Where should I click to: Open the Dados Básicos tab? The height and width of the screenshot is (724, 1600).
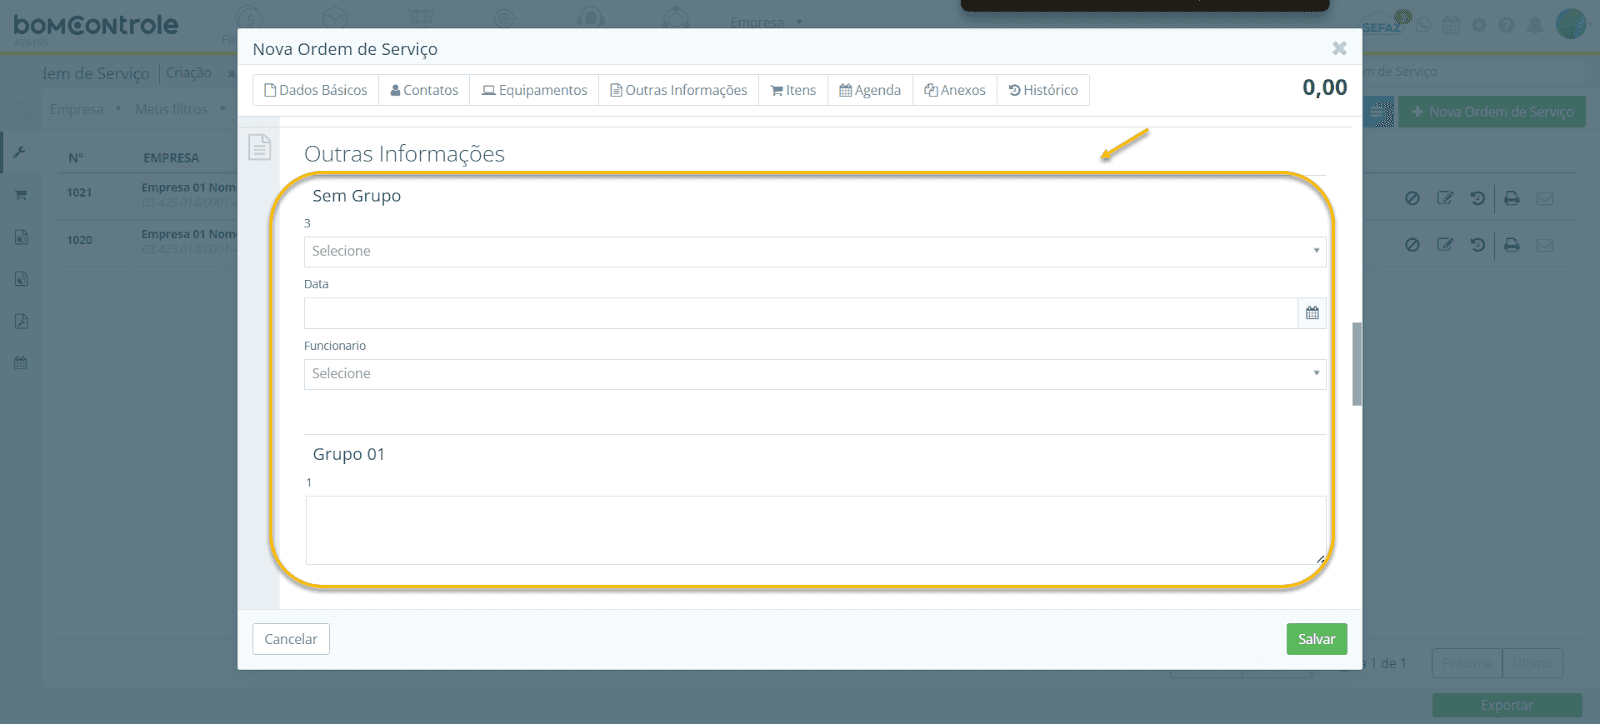[x=316, y=90]
